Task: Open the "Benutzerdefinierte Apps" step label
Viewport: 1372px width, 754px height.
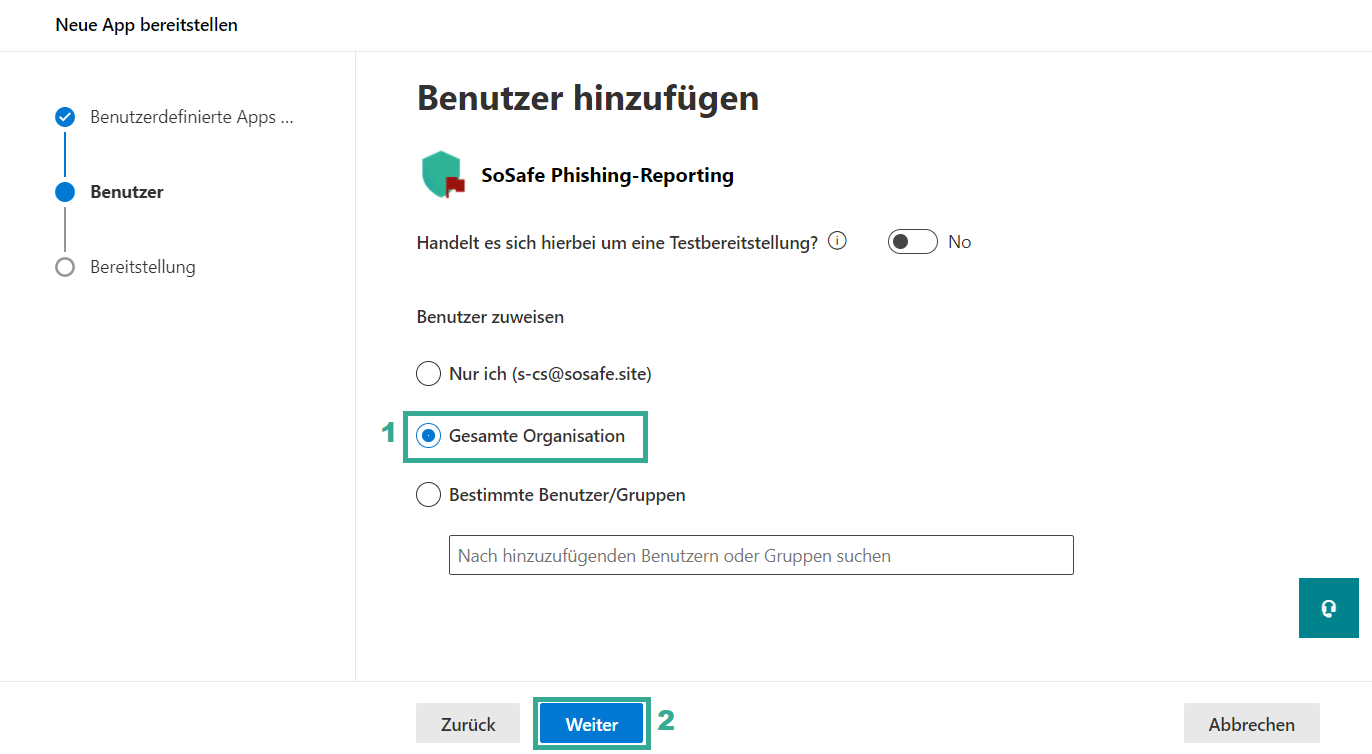Action: [192, 117]
